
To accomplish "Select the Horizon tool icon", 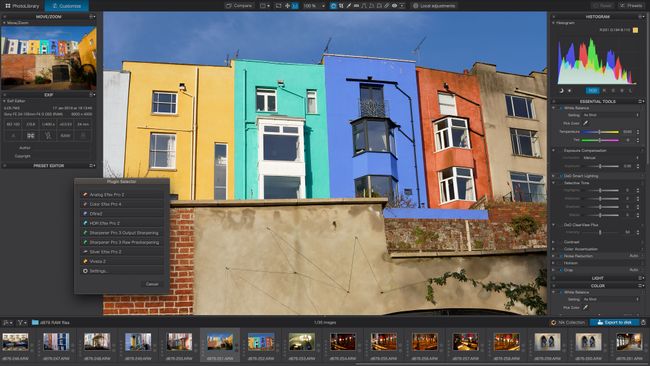I will pyautogui.click(x=357, y=6).
